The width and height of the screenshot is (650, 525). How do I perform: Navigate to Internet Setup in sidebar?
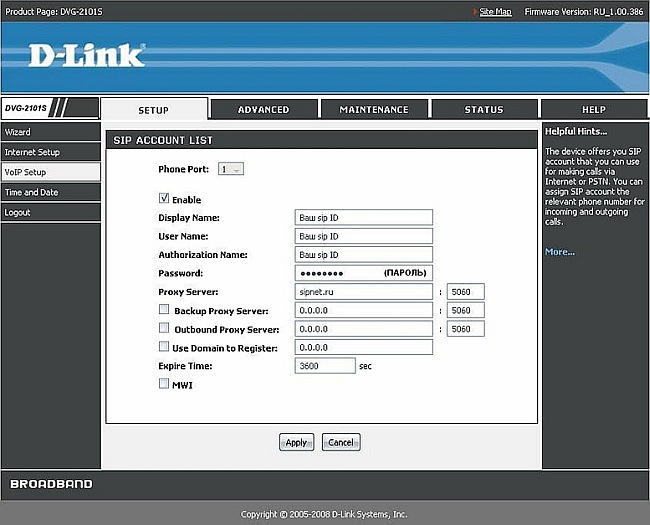50,152
